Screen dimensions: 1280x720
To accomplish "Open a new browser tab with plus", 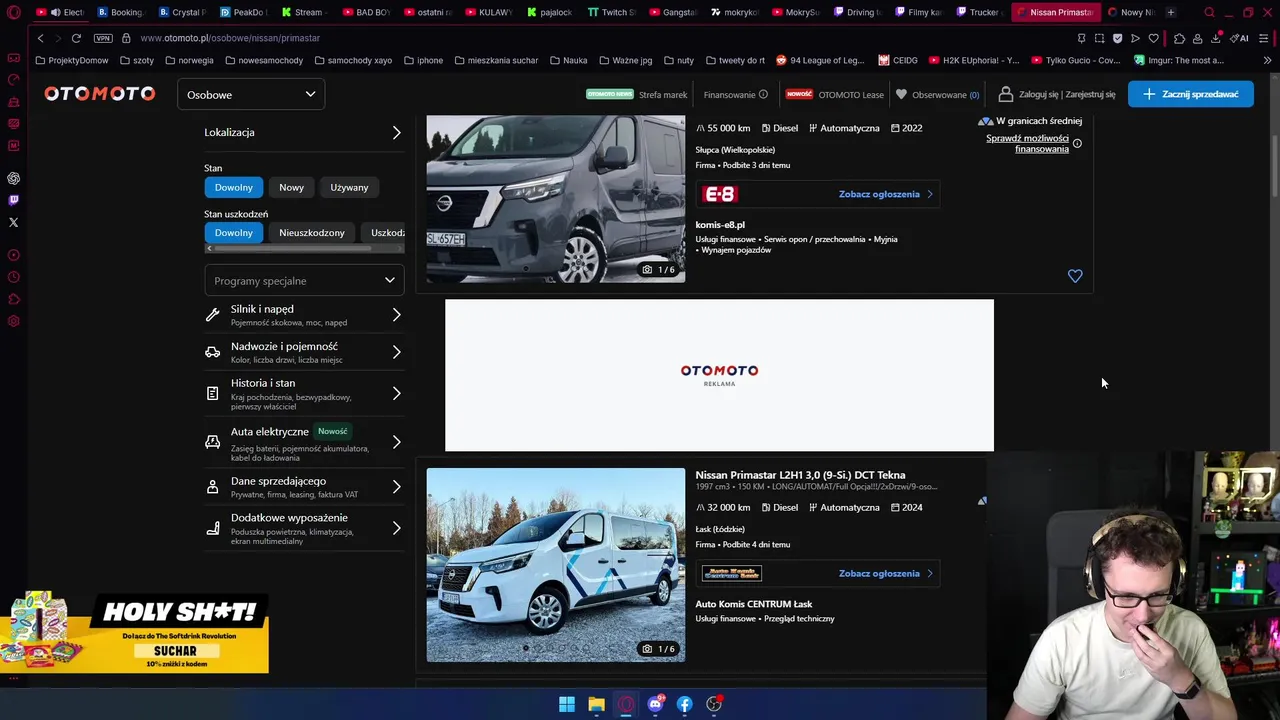I will 1171,12.
